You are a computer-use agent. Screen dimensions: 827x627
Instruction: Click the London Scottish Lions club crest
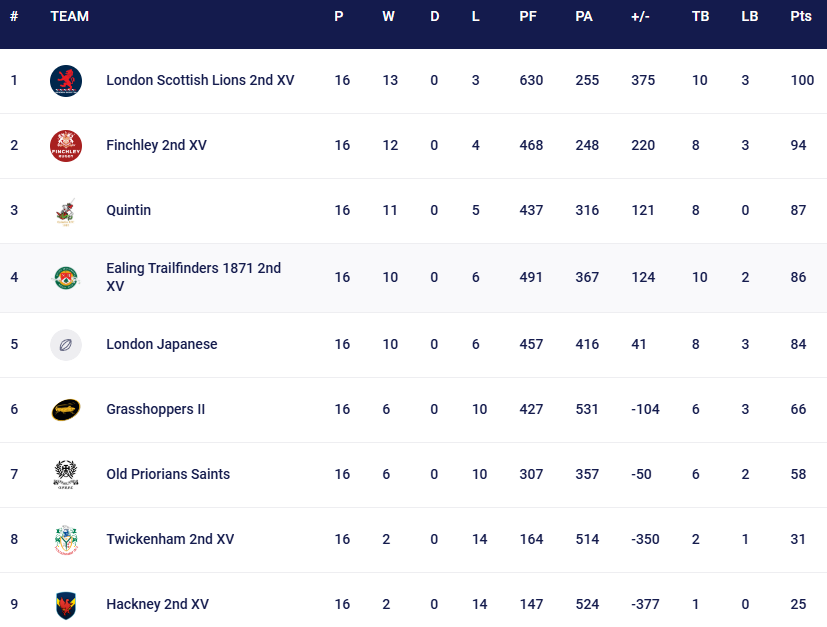click(66, 81)
